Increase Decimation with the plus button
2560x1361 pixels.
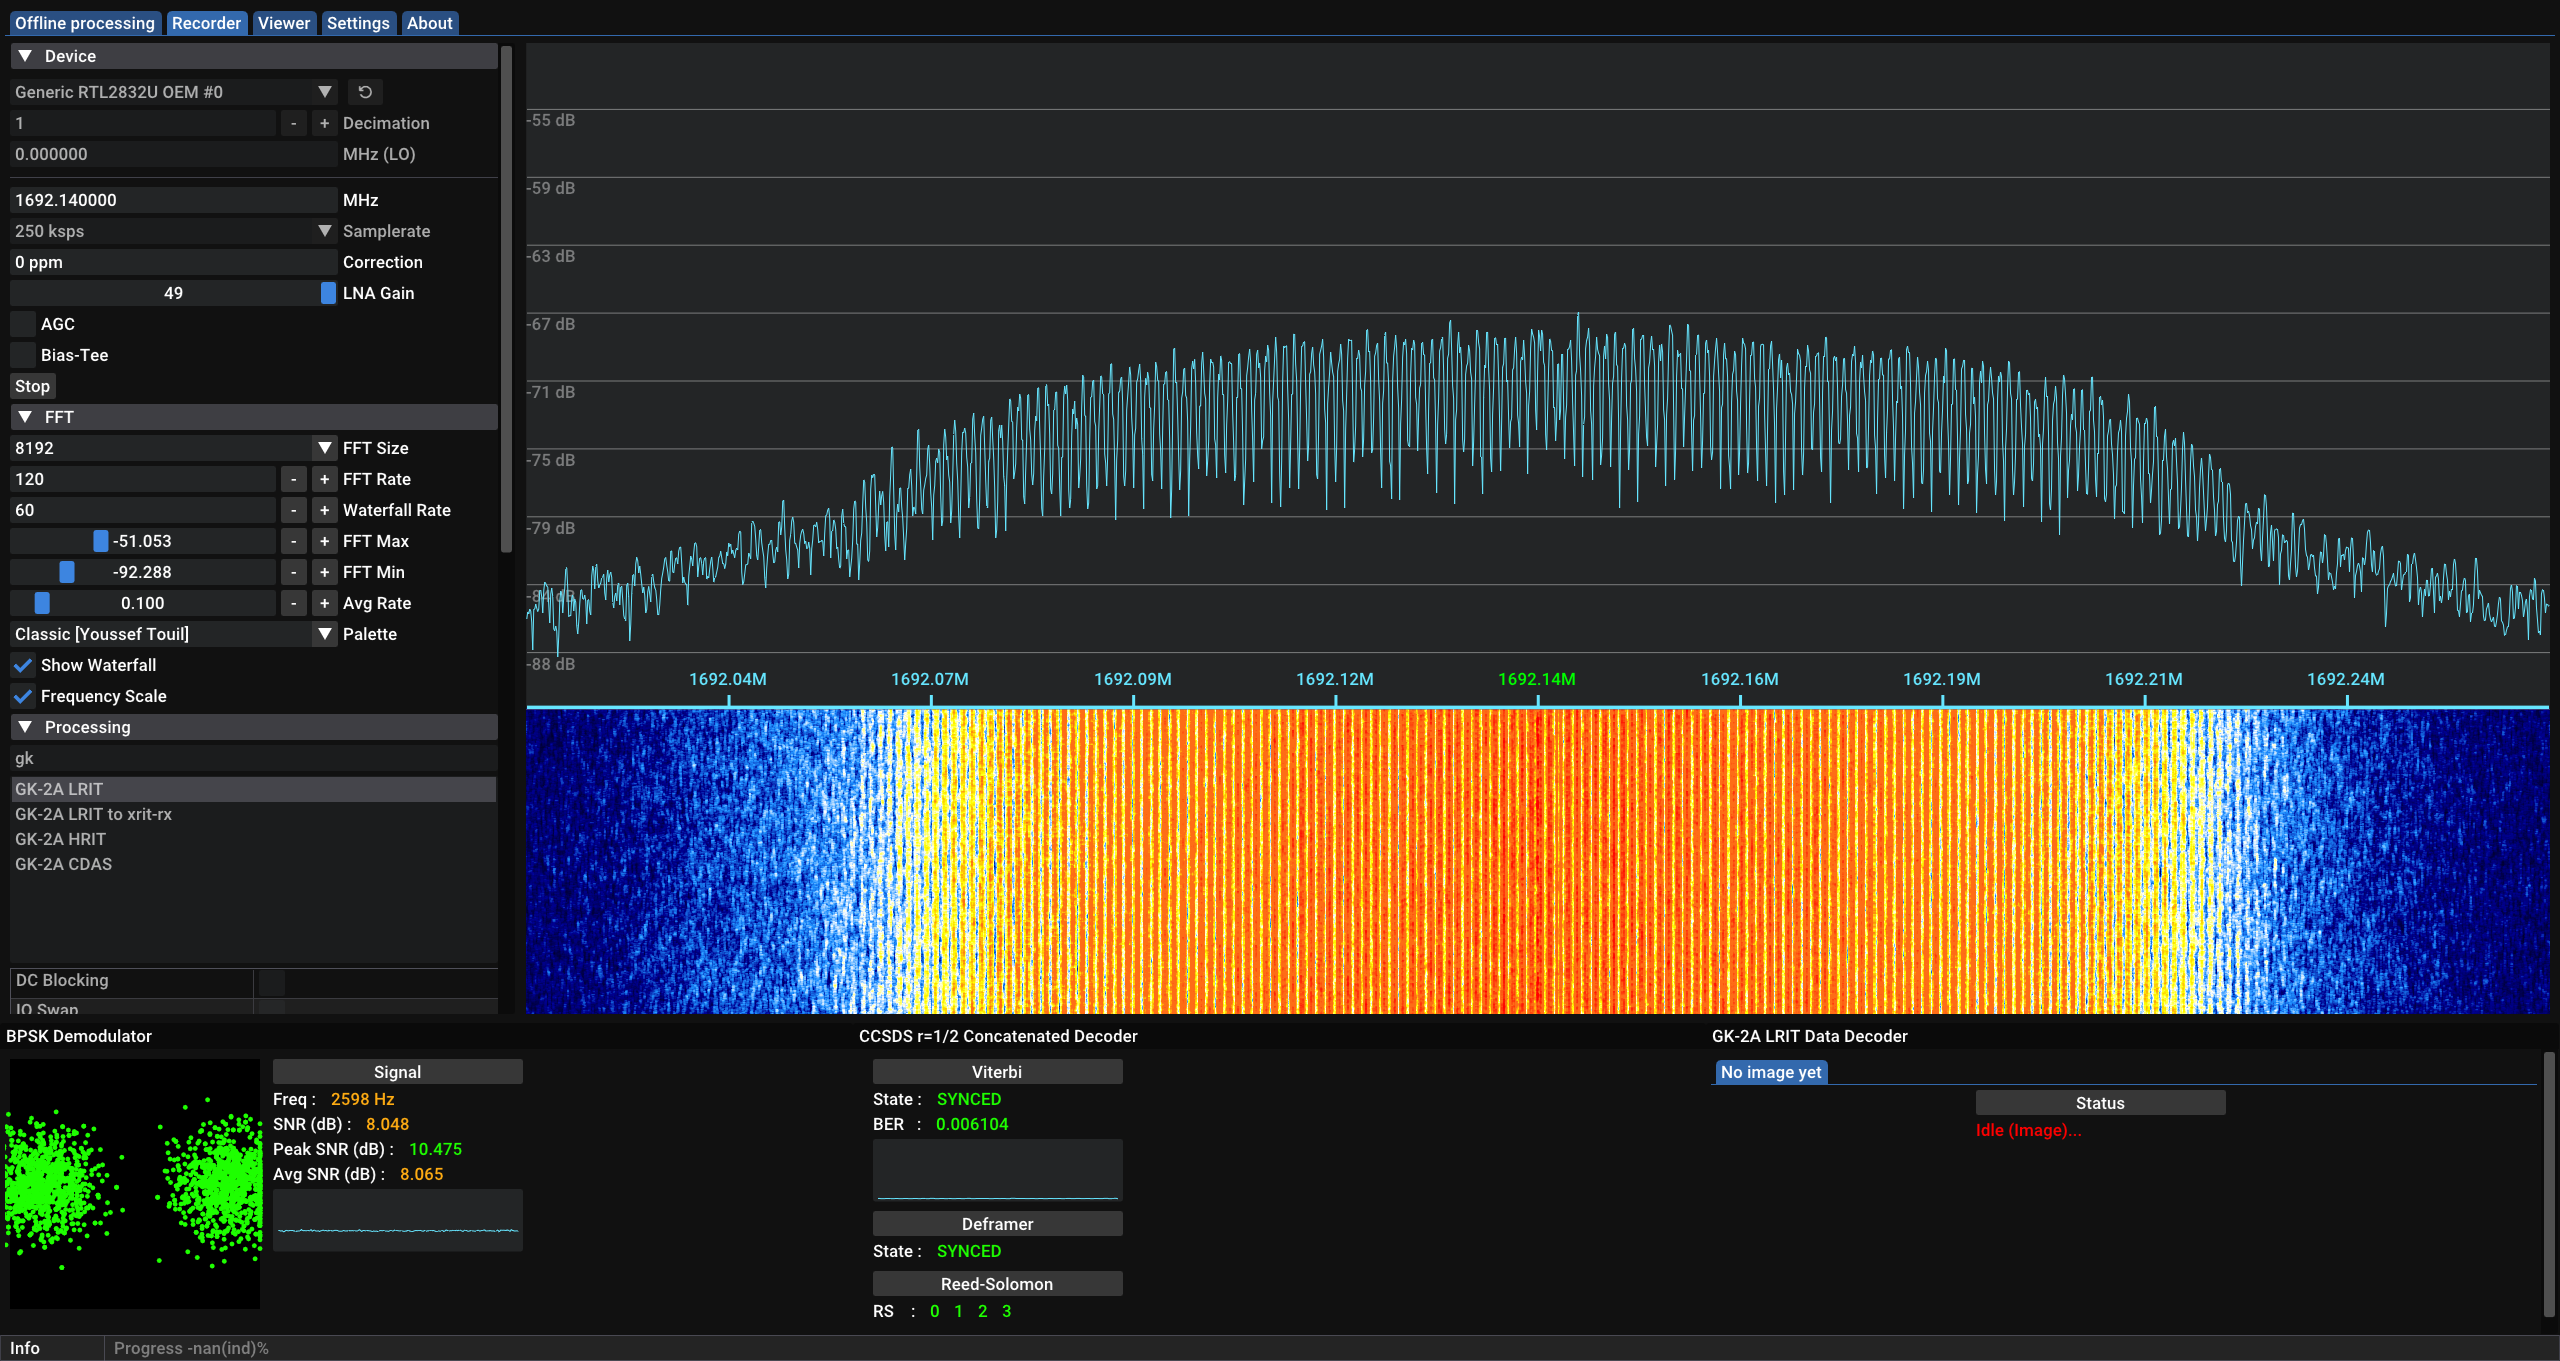point(324,123)
